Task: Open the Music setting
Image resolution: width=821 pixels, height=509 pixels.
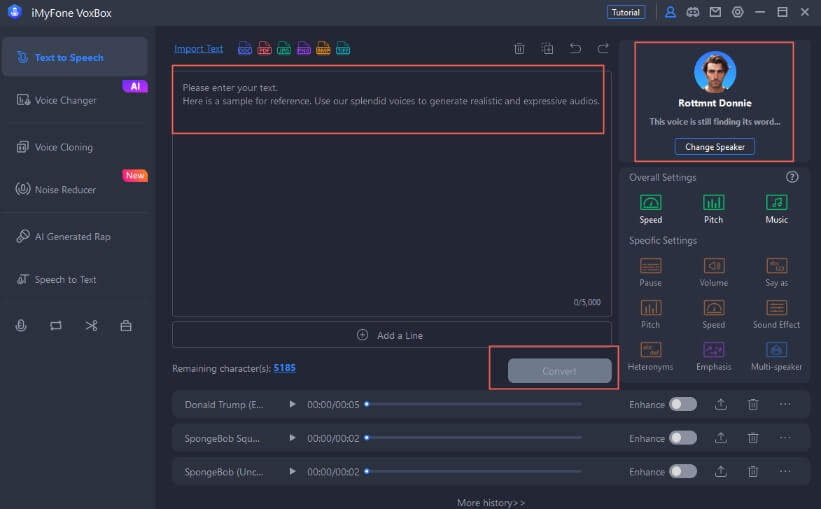Action: [x=776, y=209]
